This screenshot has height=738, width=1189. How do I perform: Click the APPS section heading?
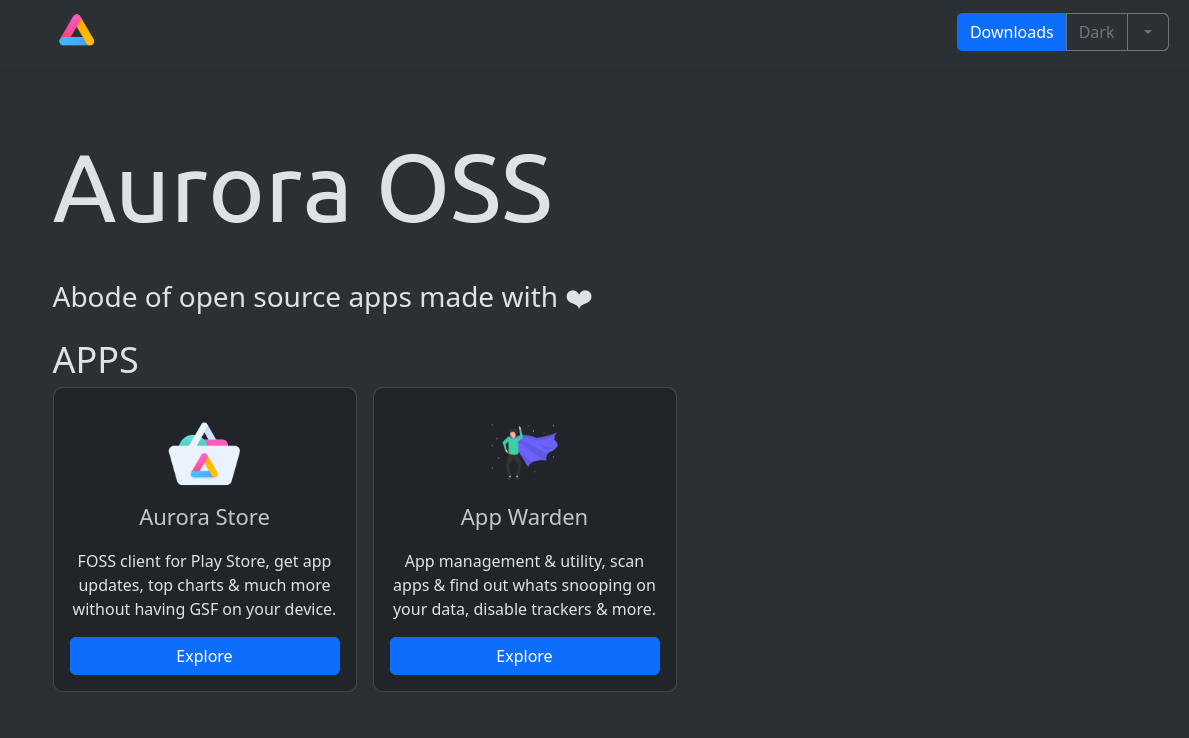coord(96,360)
